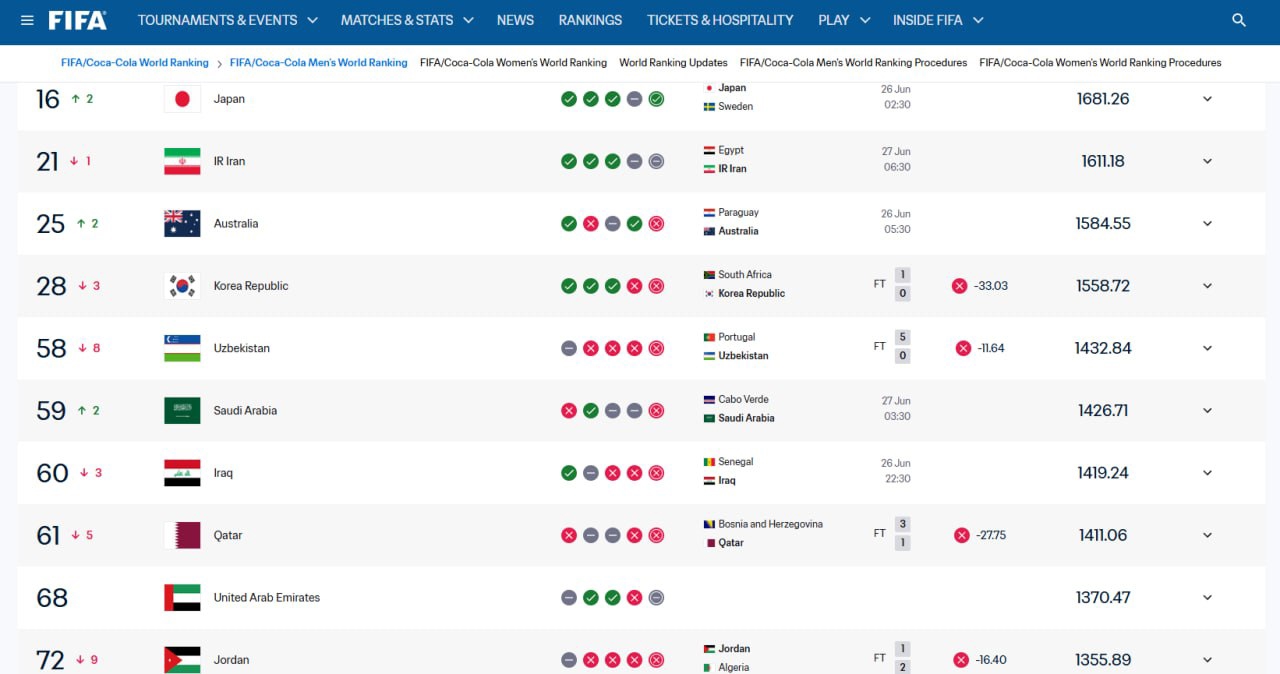Viewport: 1280px width, 674px height.
Task: Expand the Australia ranking row
Action: 1207,224
